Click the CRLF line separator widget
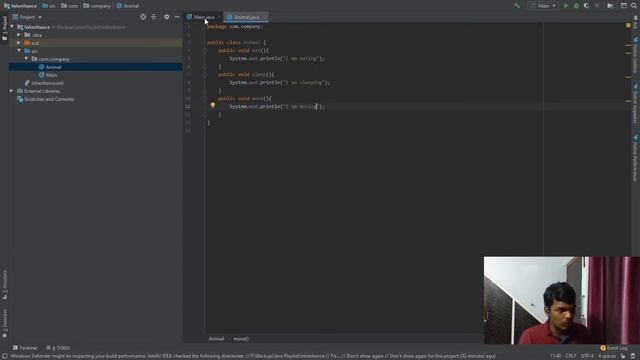This screenshot has width=640, height=360. pyautogui.click(x=571, y=356)
